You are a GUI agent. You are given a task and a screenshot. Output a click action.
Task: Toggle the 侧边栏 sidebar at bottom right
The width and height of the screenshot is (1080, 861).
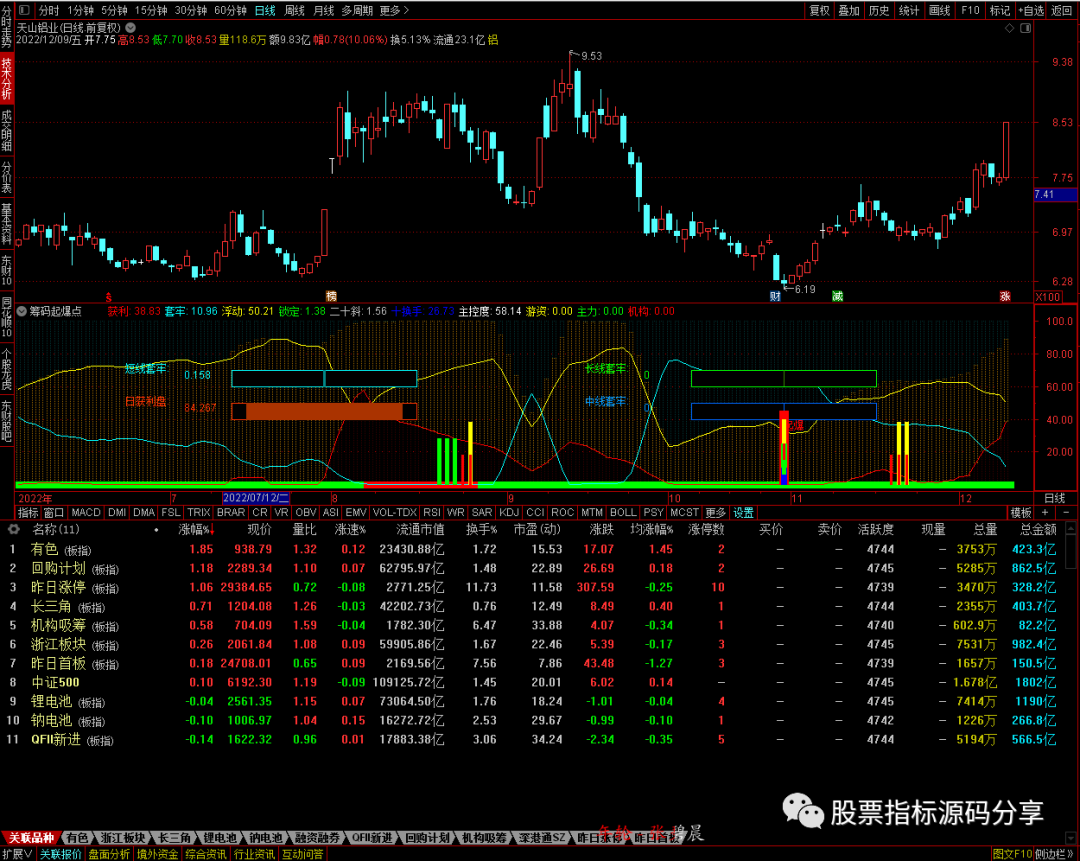point(1054,854)
